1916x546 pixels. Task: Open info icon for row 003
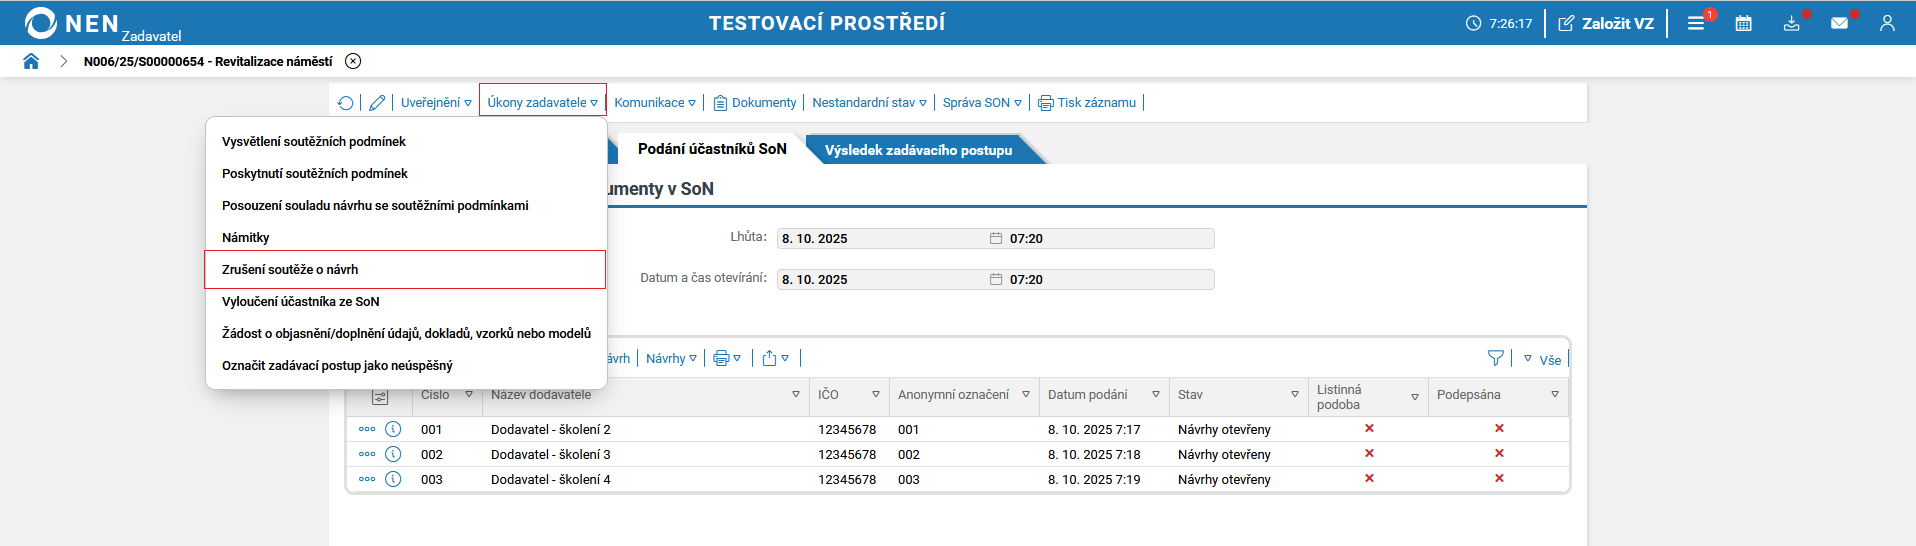393,479
